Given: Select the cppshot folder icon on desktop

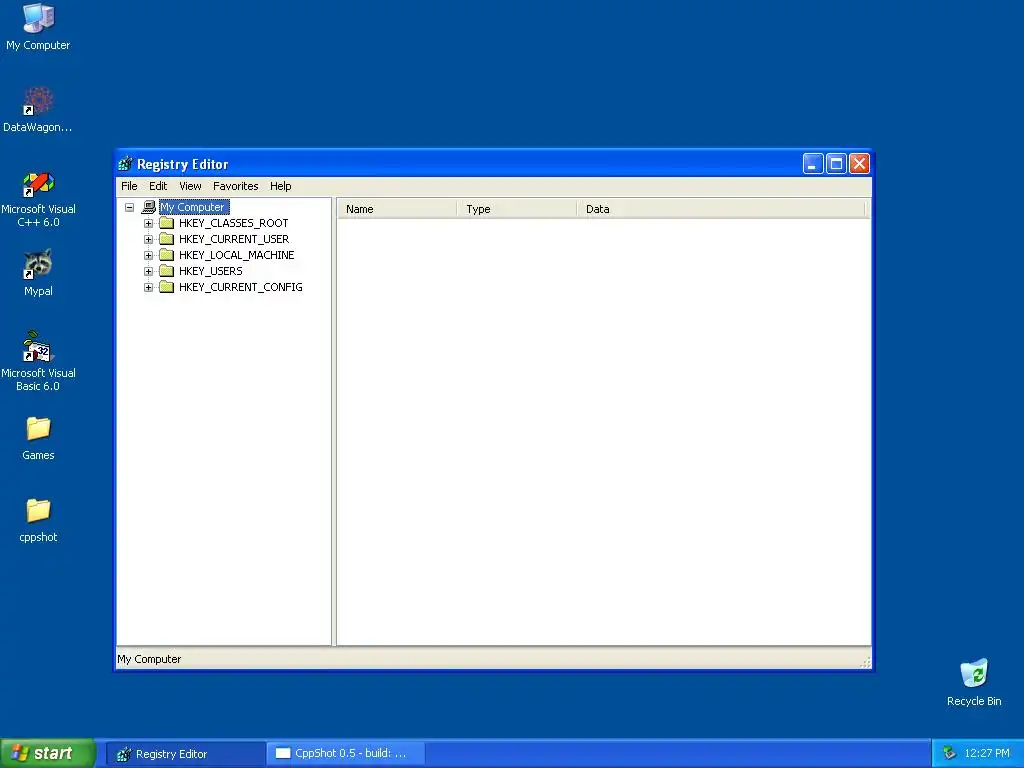Looking at the screenshot, I should click(38, 511).
